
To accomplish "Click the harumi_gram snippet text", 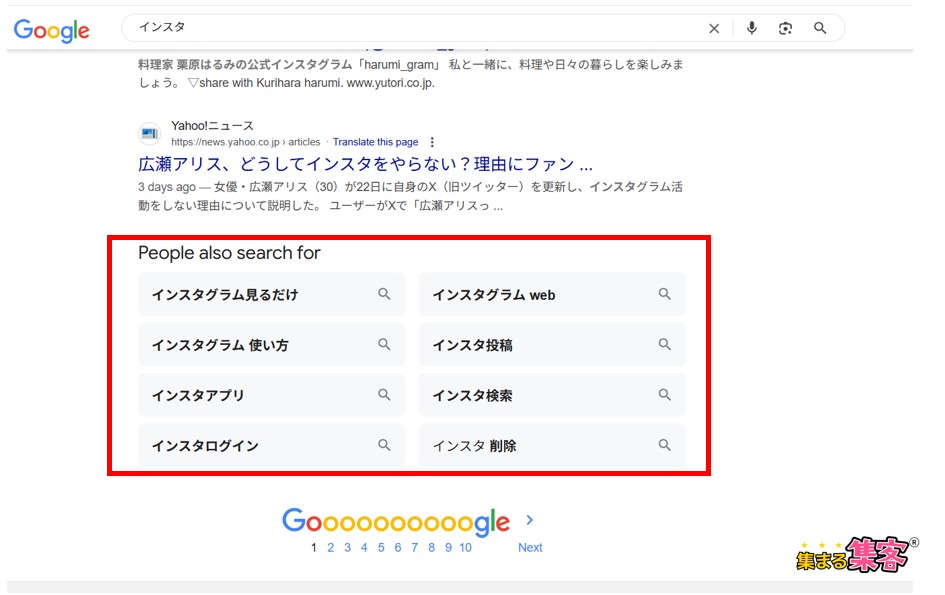I will click(410, 74).
